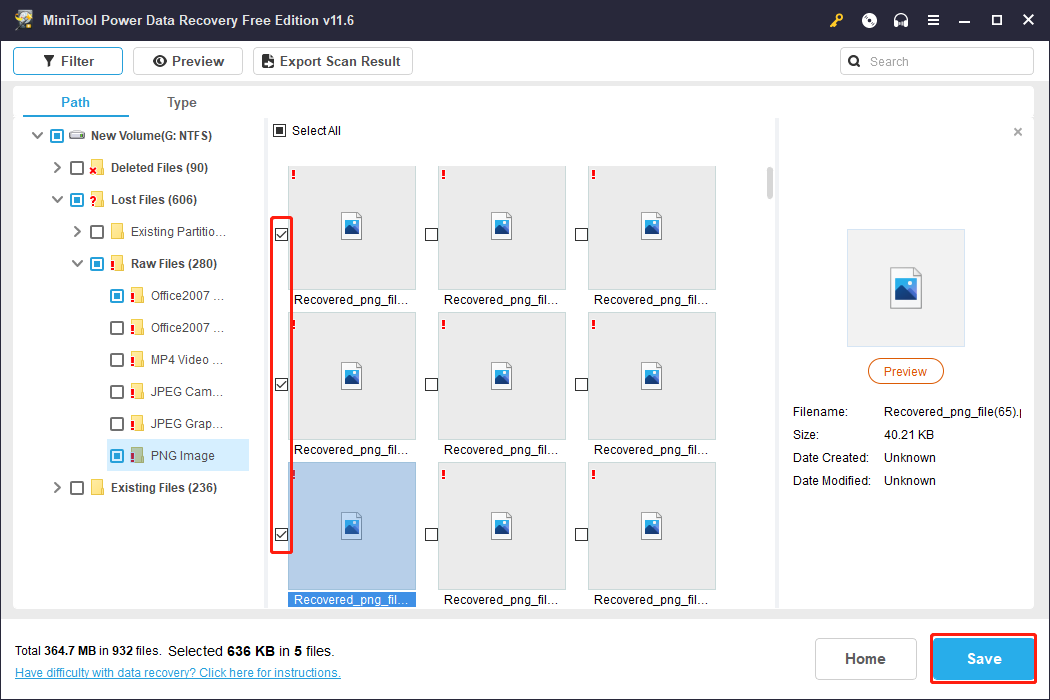Toggle the Select All checkbox
This screenshot has height=700, width=1050.
280,131
